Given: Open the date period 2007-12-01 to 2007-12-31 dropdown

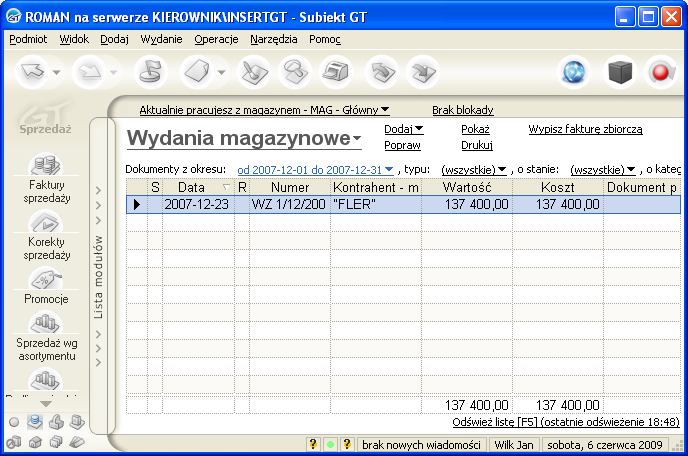Looking at the screenshot, I should [315, 170].
